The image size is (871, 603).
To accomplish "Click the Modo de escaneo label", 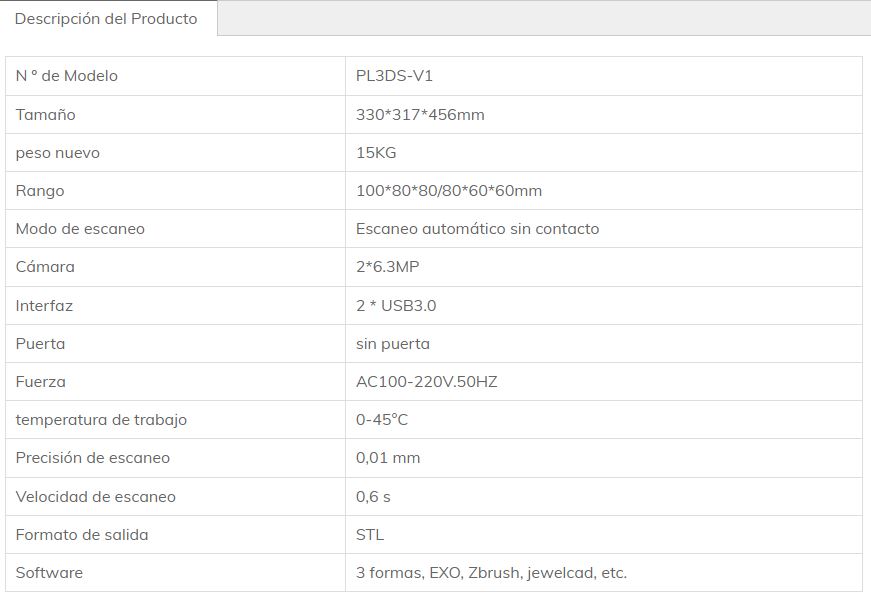I will 80,229.
